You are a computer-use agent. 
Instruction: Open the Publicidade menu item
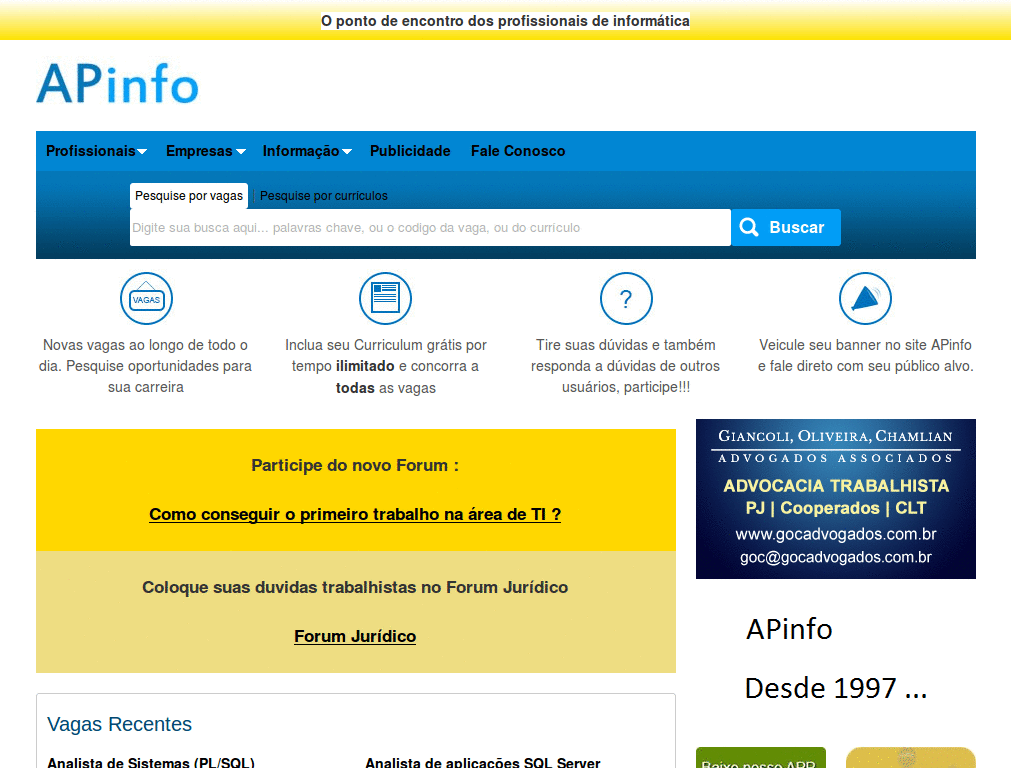[410, 151]
